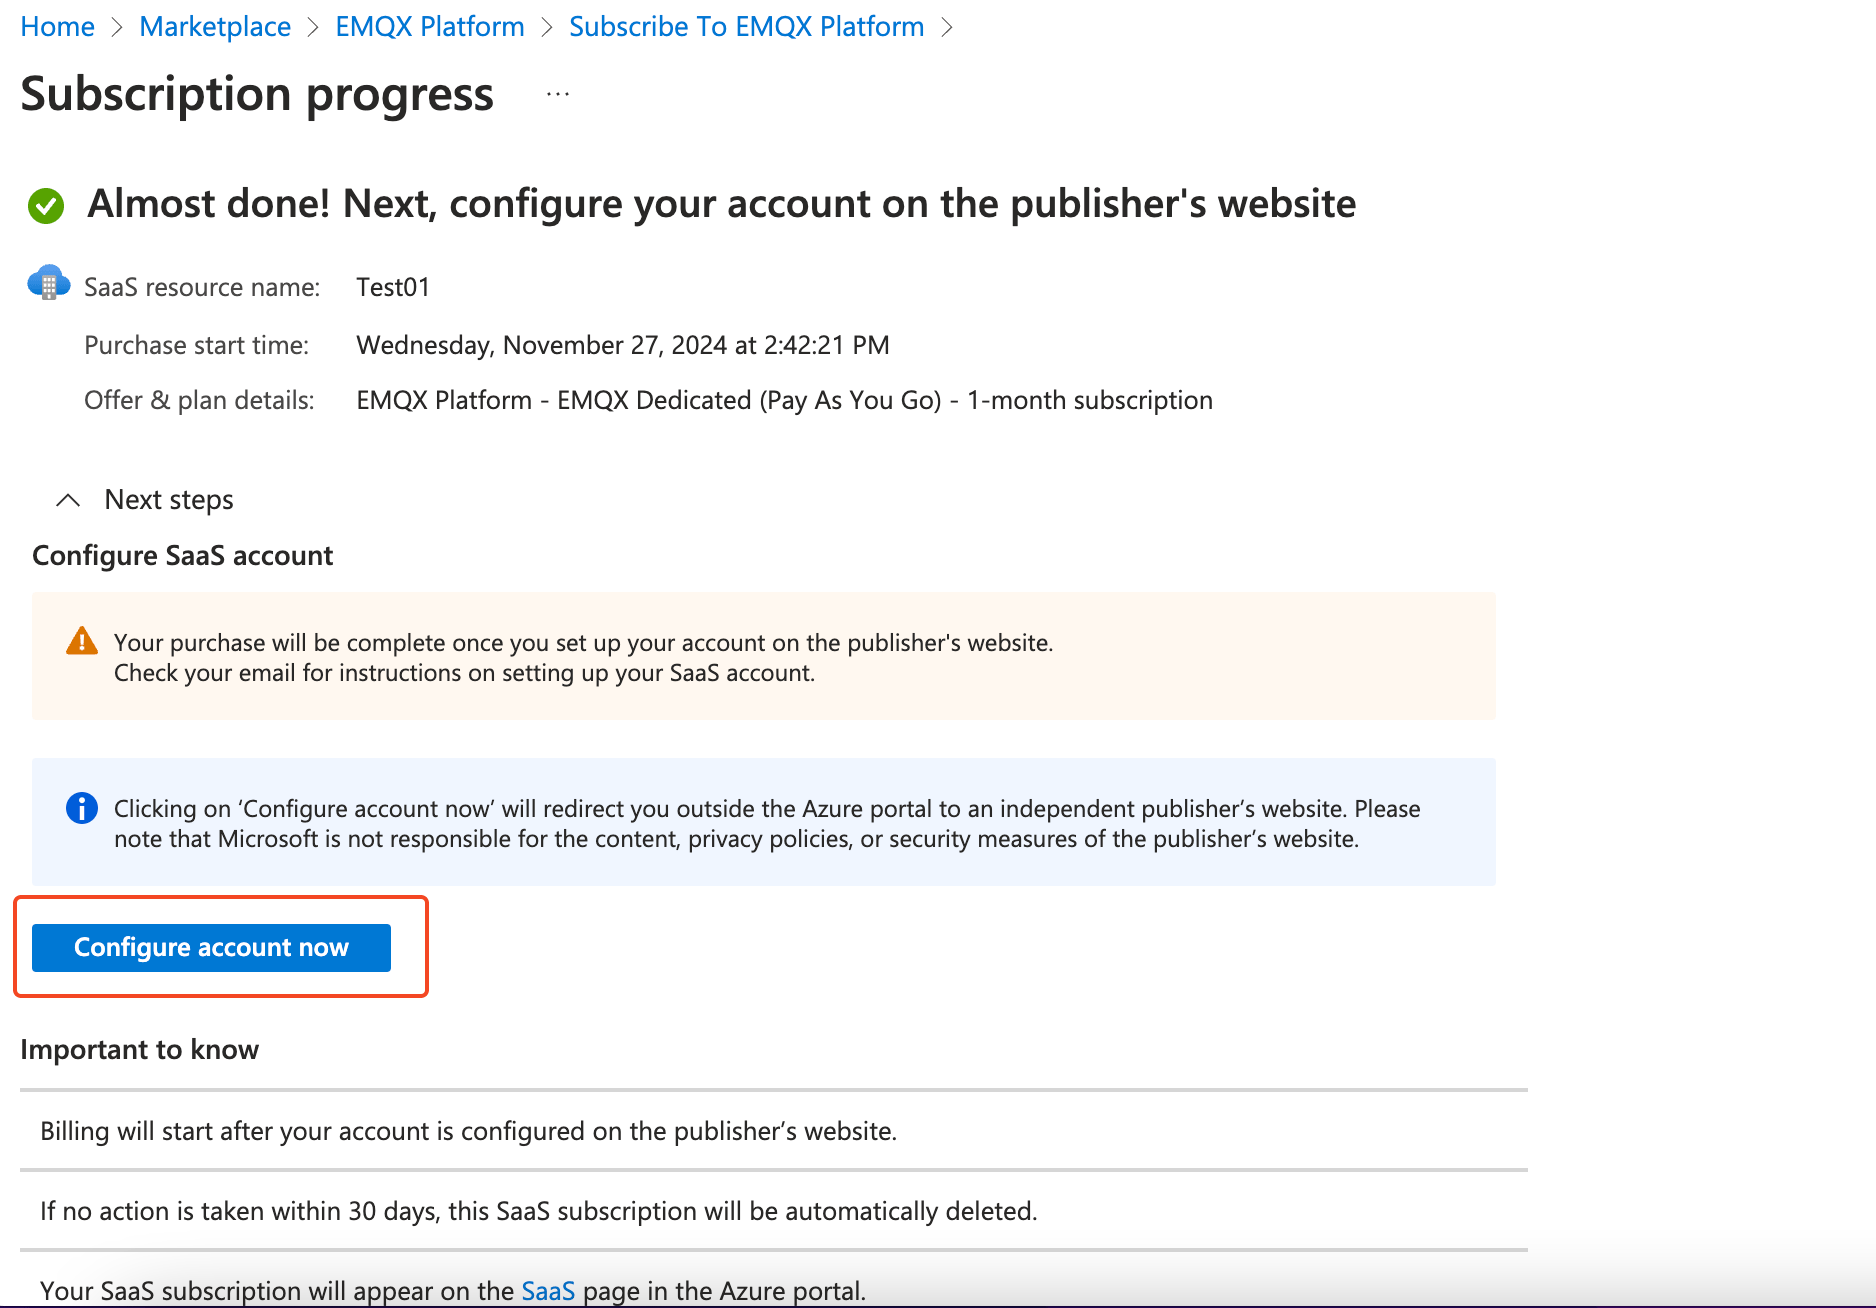
Task: Click the breadcrumb separator after Home
Action: click(117, 27)
